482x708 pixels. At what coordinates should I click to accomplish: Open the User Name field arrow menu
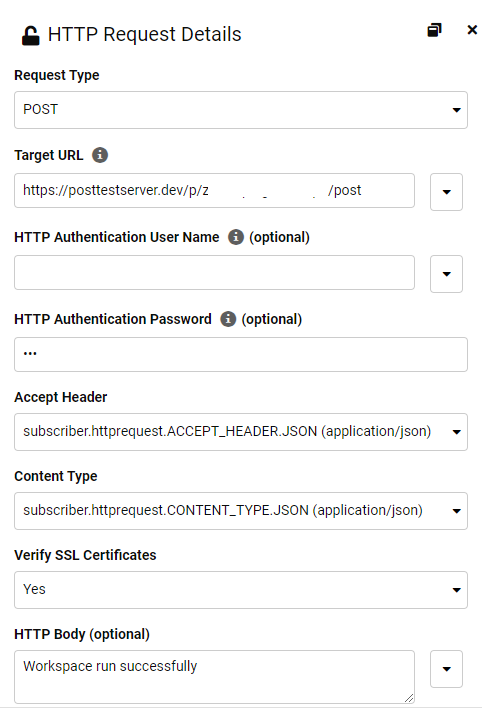[x=446, y=274]
